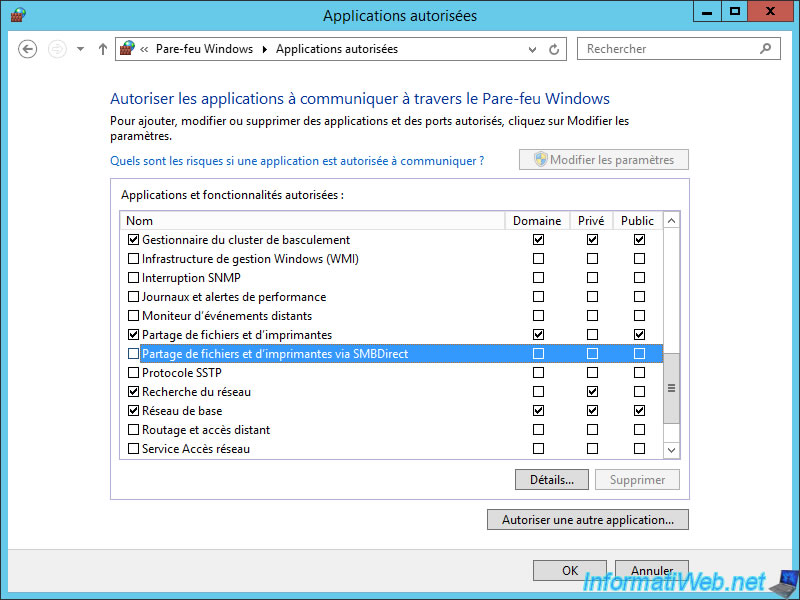Toggle Public for Gestionnaire du cluster
Image resolution: width=800 pixels, height=600 pixels.
tap(639, 239)
